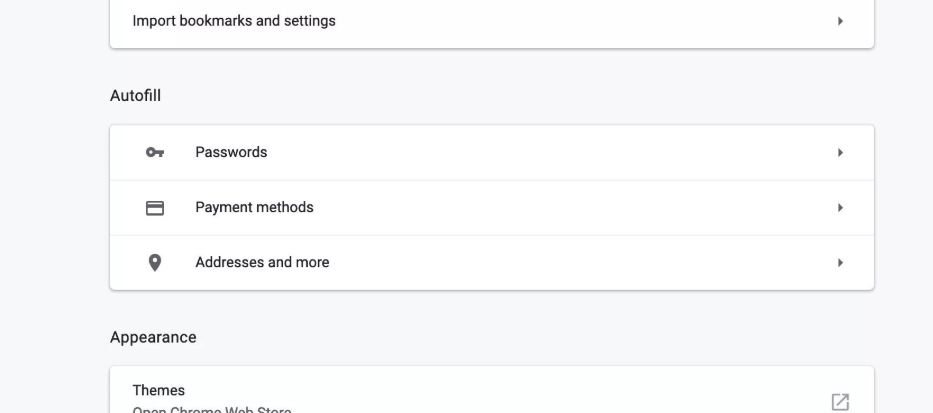Click the location pin icon for Addresses
This screenshot has width=933, height=413.
pos(154,263)
